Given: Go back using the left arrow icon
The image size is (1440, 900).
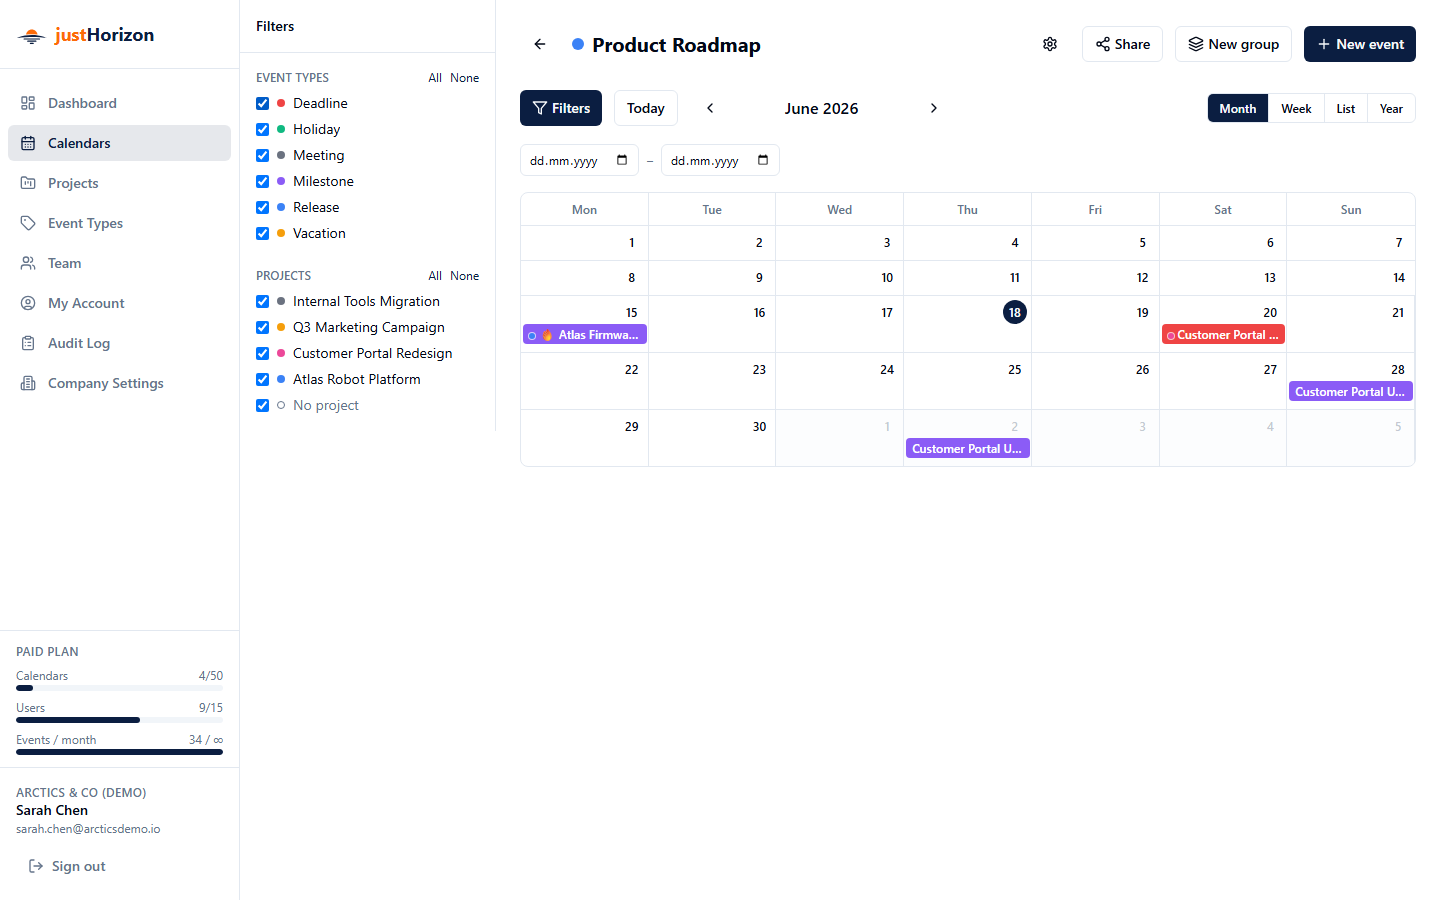Looking at the screenshot, I should [x=540, y=44].
